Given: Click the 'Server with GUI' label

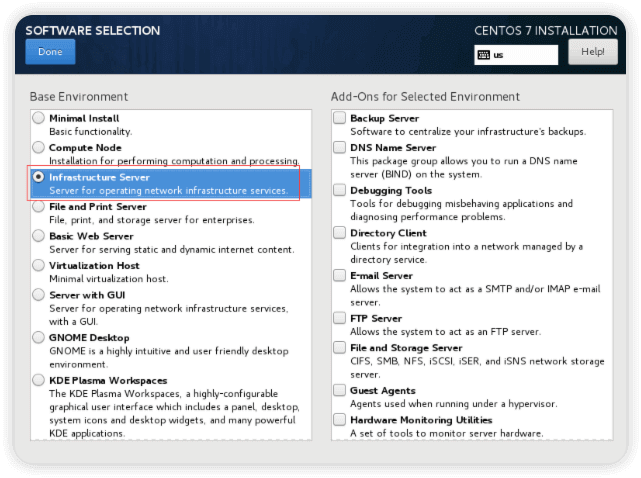Looking at the screenshot, I should point(87,295).
